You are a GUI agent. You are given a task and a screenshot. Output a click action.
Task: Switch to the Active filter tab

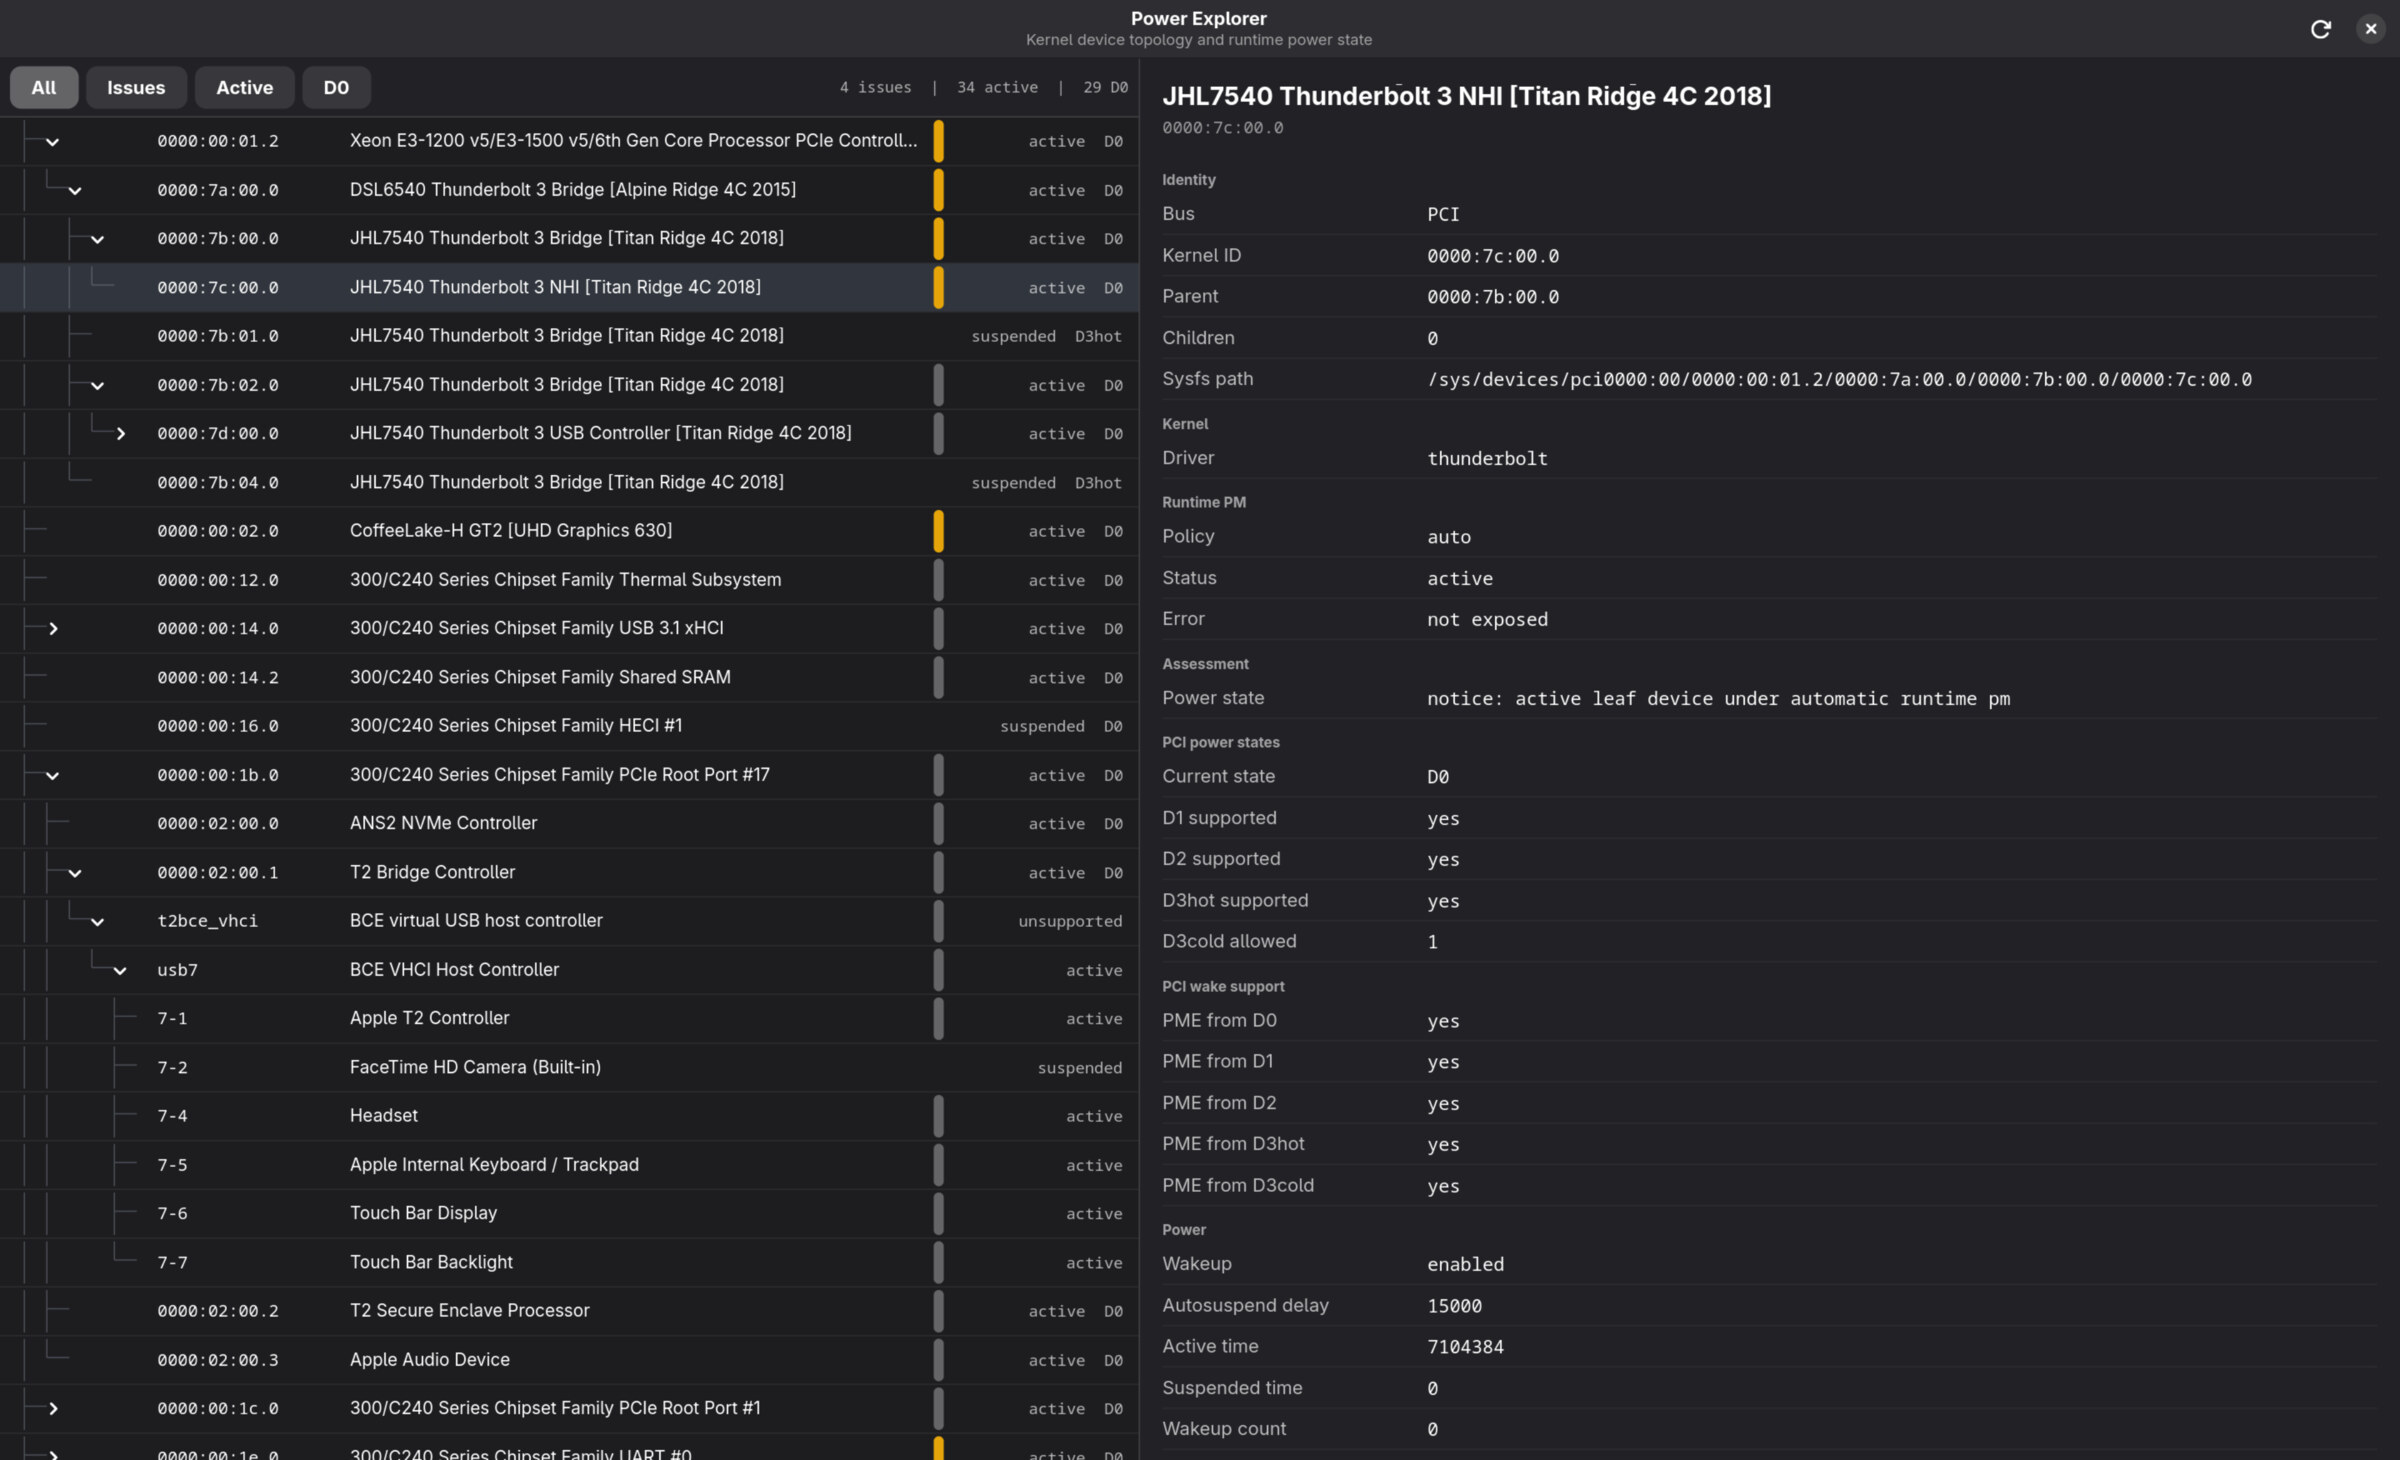click(245, 88)
